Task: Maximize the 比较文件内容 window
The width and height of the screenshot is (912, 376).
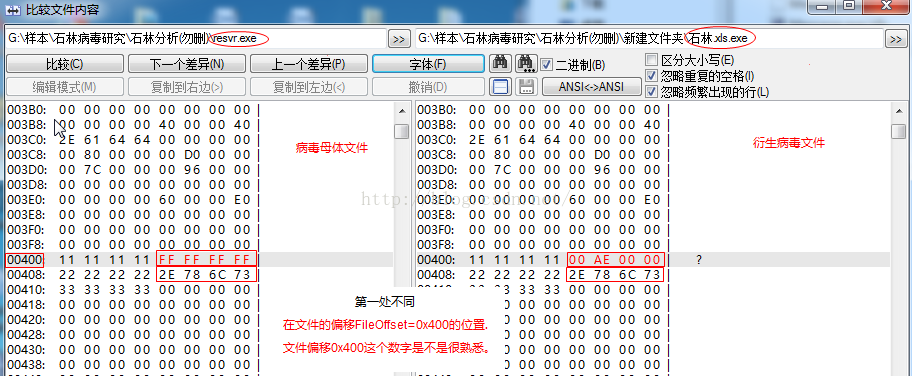Action: 849,5
